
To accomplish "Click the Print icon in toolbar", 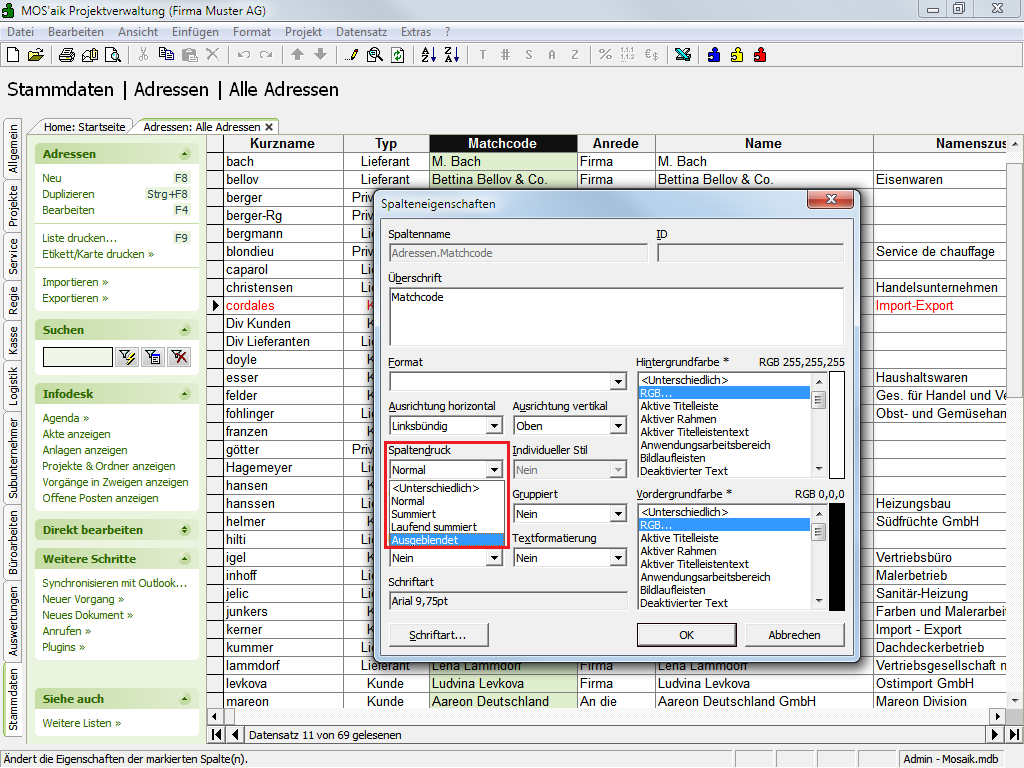I will pos(67,55).
